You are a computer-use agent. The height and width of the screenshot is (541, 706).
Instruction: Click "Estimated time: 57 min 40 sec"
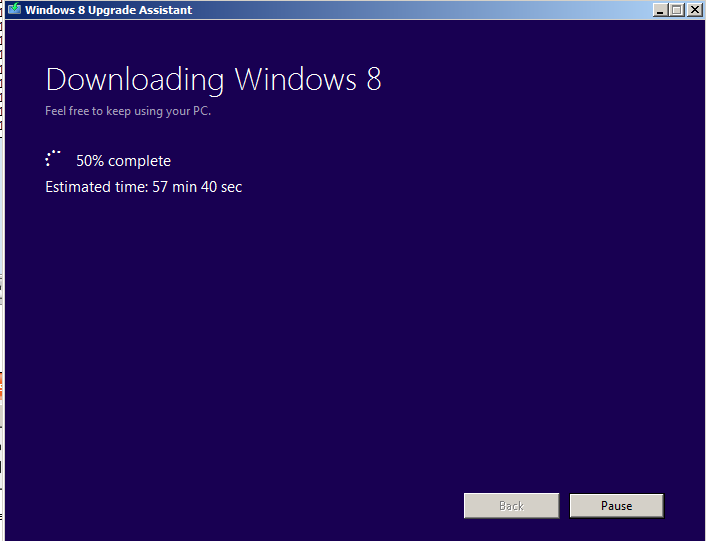click(144, 187)
